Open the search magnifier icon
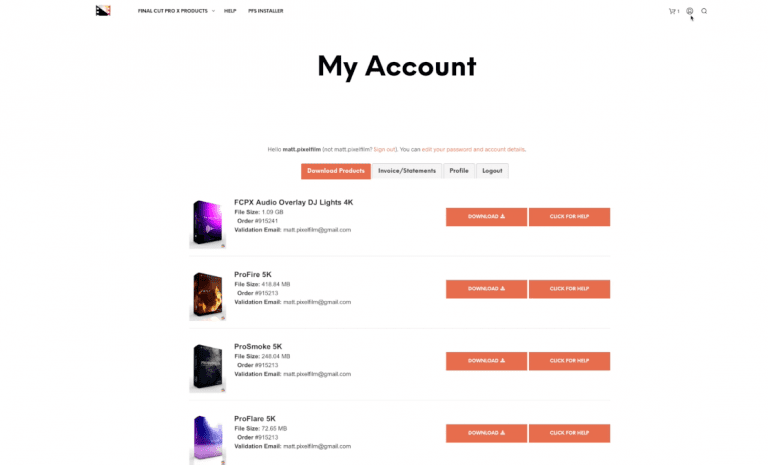Screen dimensions: 768x465 704,11
